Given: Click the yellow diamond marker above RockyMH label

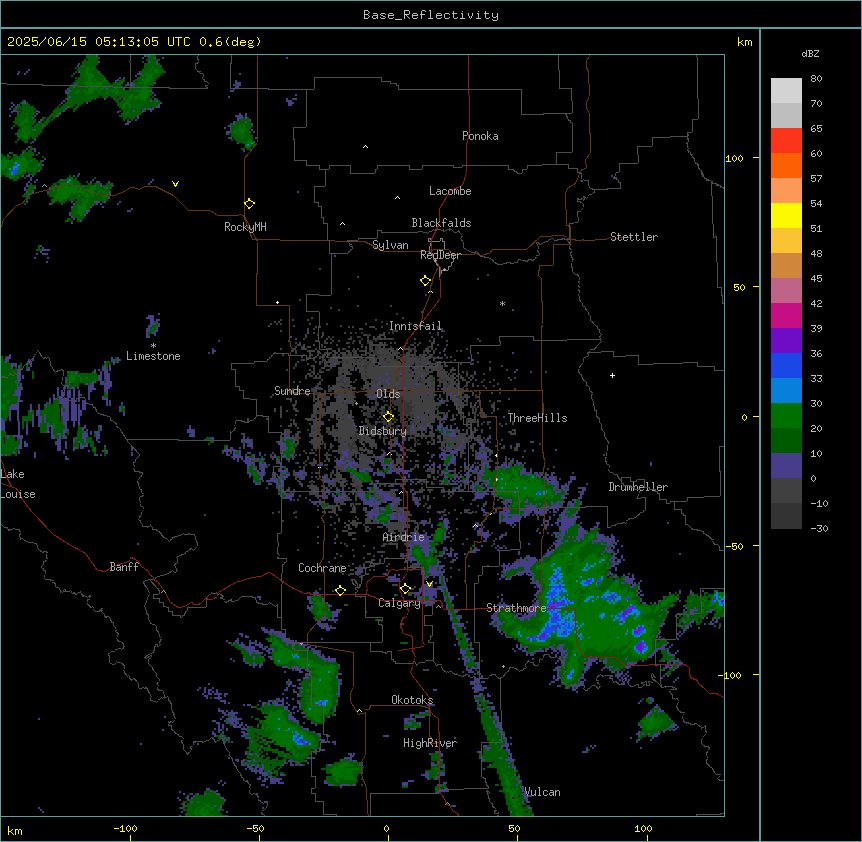Looking at the screenshot, I should [249, 204].
